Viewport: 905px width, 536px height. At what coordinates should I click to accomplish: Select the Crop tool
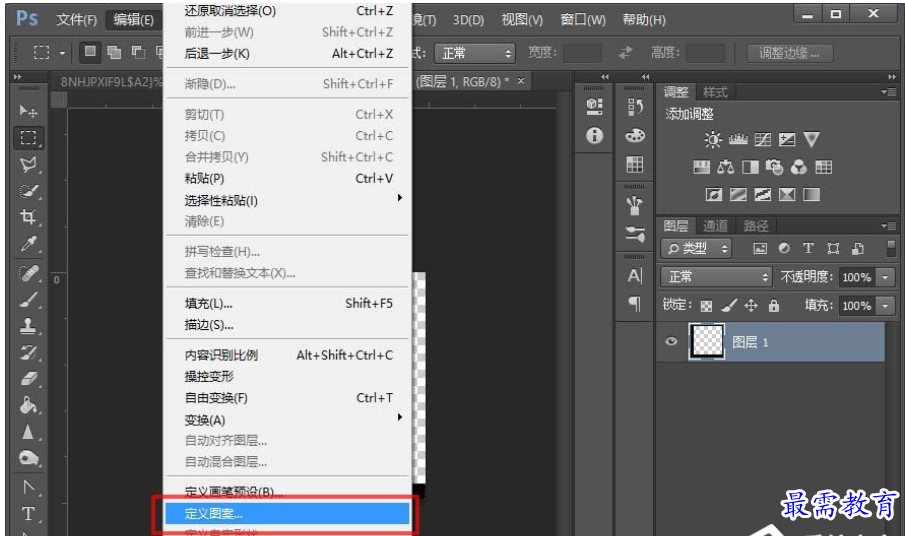click(x=28, y=218)
